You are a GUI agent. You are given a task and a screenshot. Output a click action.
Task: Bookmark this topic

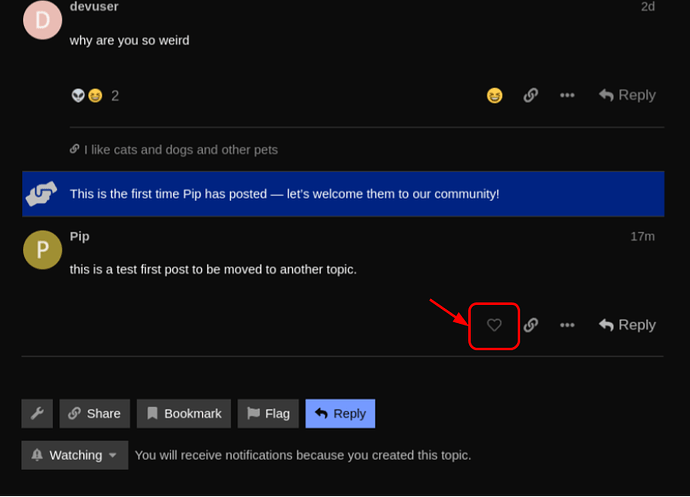point(184,413)
